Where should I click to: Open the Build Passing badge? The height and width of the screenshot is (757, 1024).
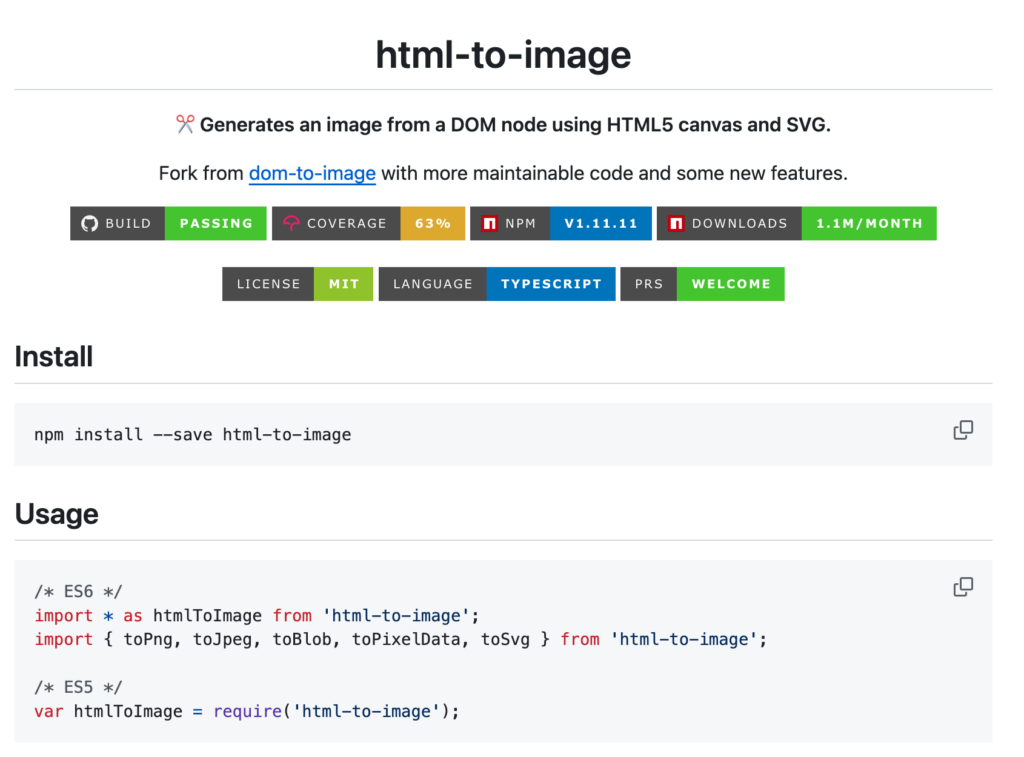pyautogui.click(x=168, y=223)
